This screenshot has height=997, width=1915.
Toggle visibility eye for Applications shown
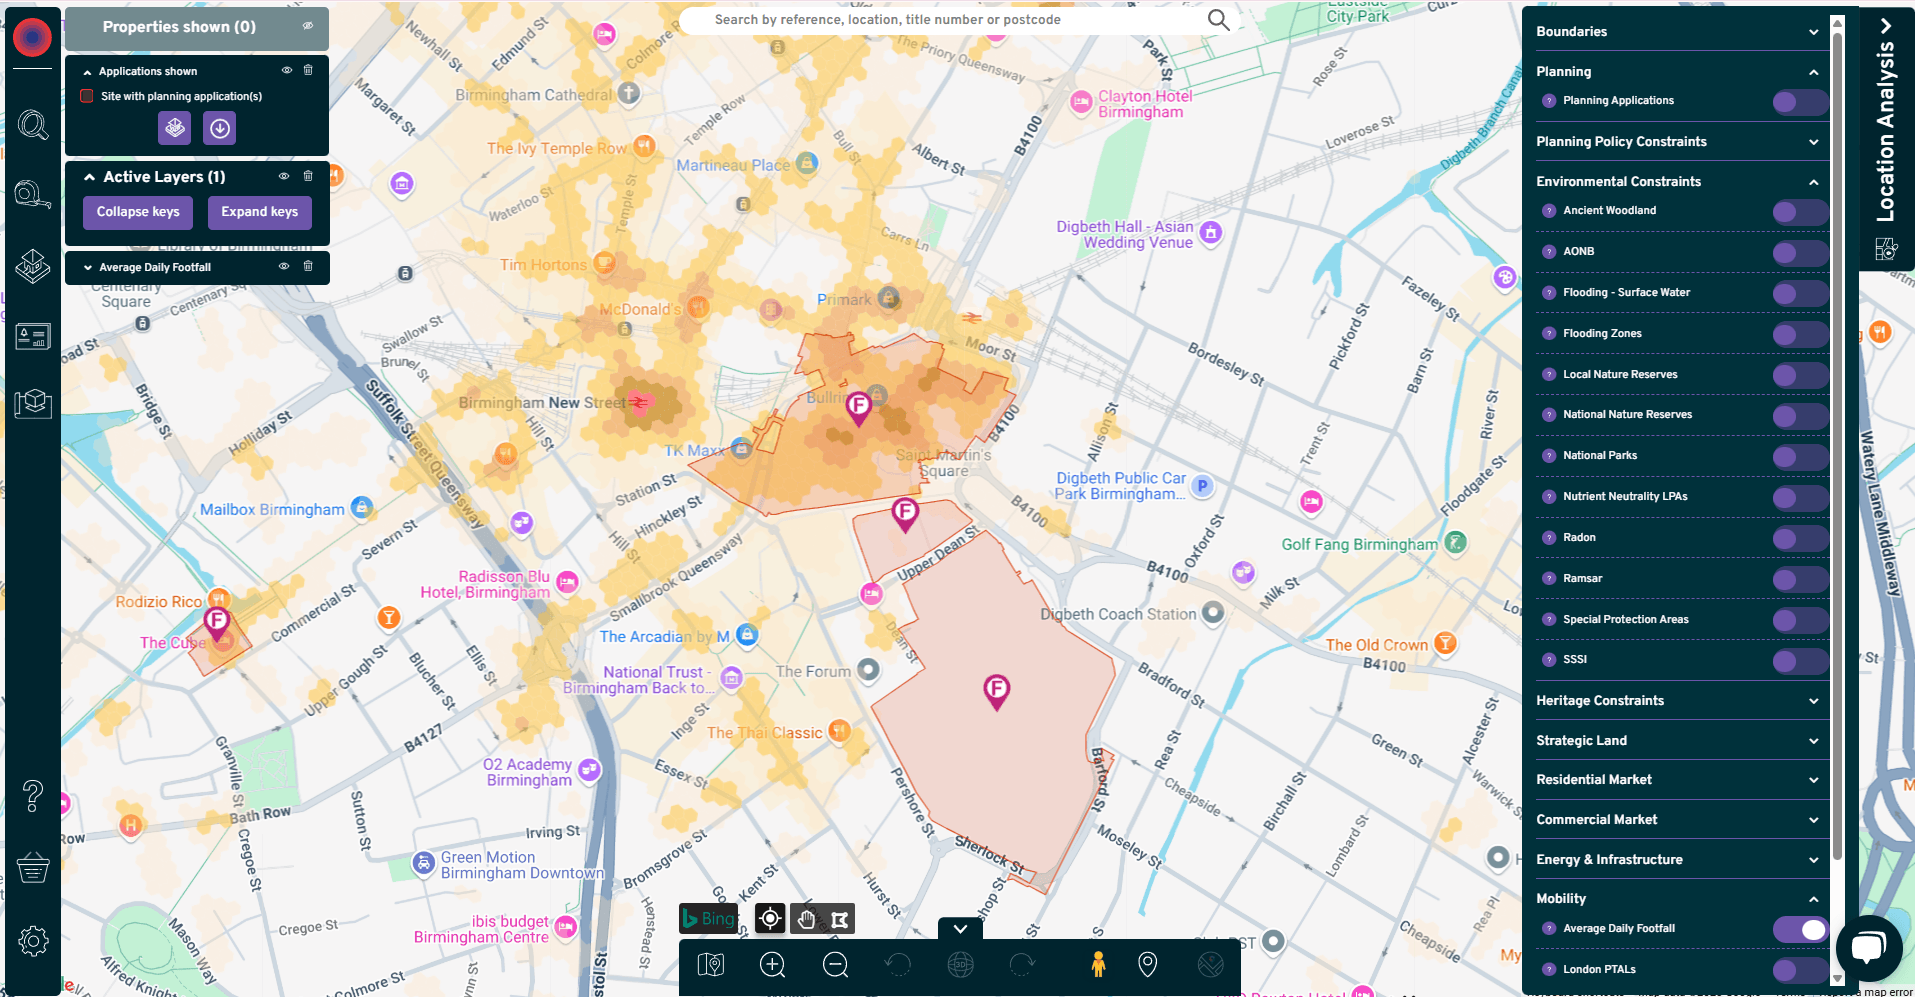[x=286, y=71]
